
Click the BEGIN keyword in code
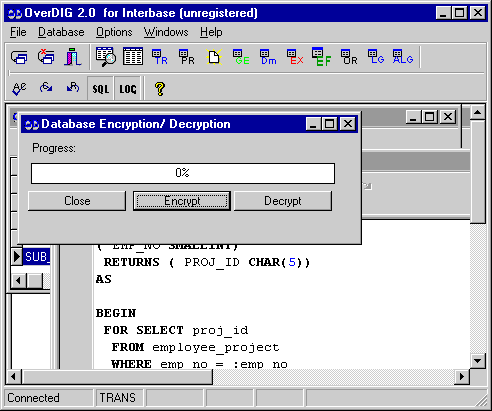click(x=116, y=313)
